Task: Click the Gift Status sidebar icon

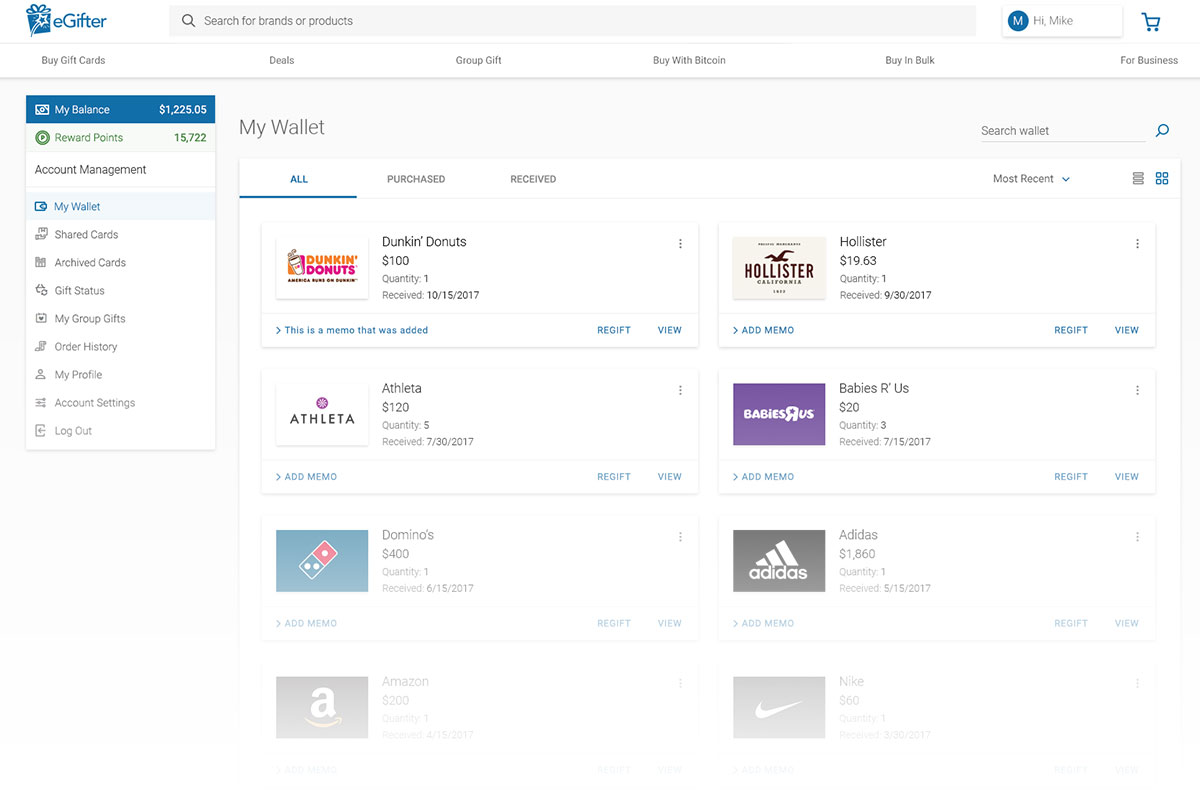Action: click(41, 290)
